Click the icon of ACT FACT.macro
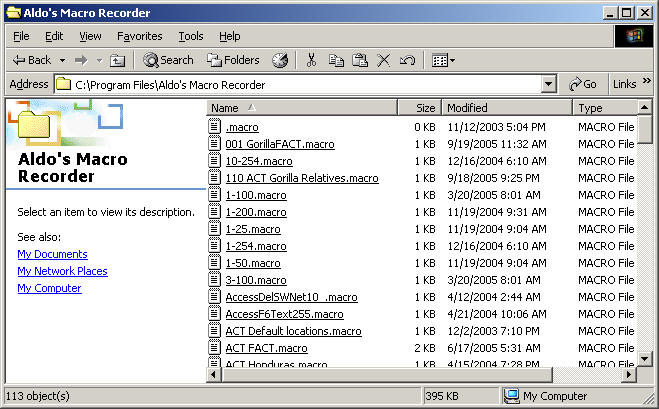Screen dimensions: 659x409 214,348
